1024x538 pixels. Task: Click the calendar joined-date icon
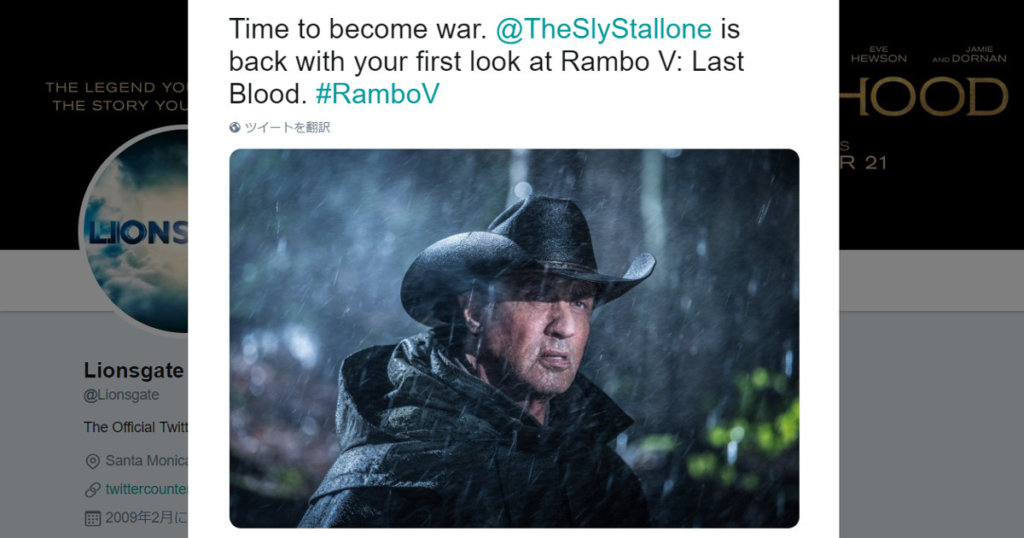93,518
